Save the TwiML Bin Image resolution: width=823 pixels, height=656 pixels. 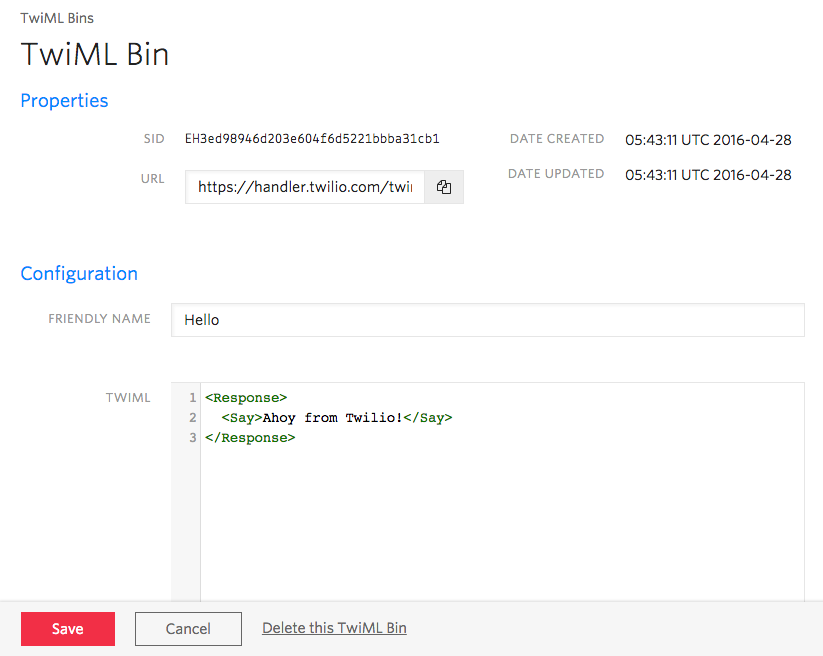(x=68, y=629)
